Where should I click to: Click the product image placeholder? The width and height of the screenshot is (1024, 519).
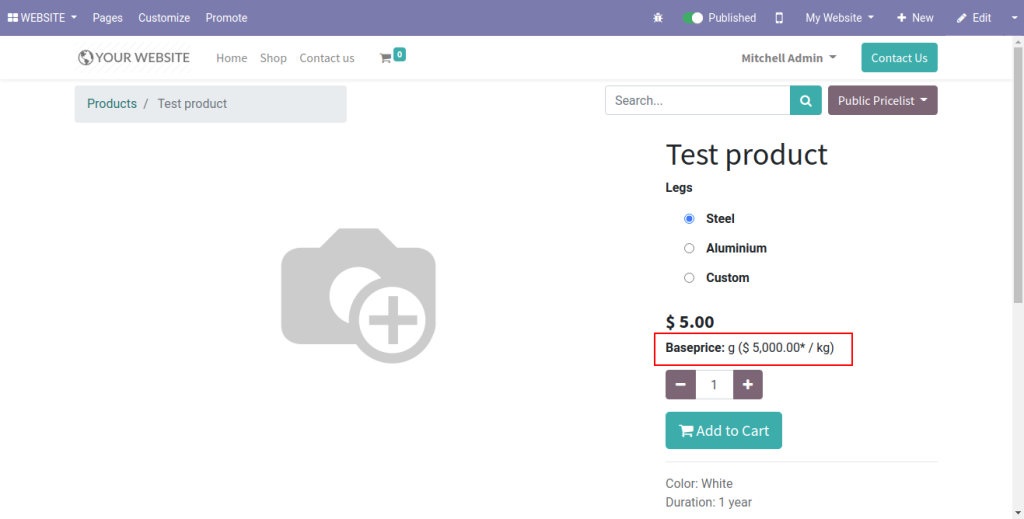pos(359,295)
